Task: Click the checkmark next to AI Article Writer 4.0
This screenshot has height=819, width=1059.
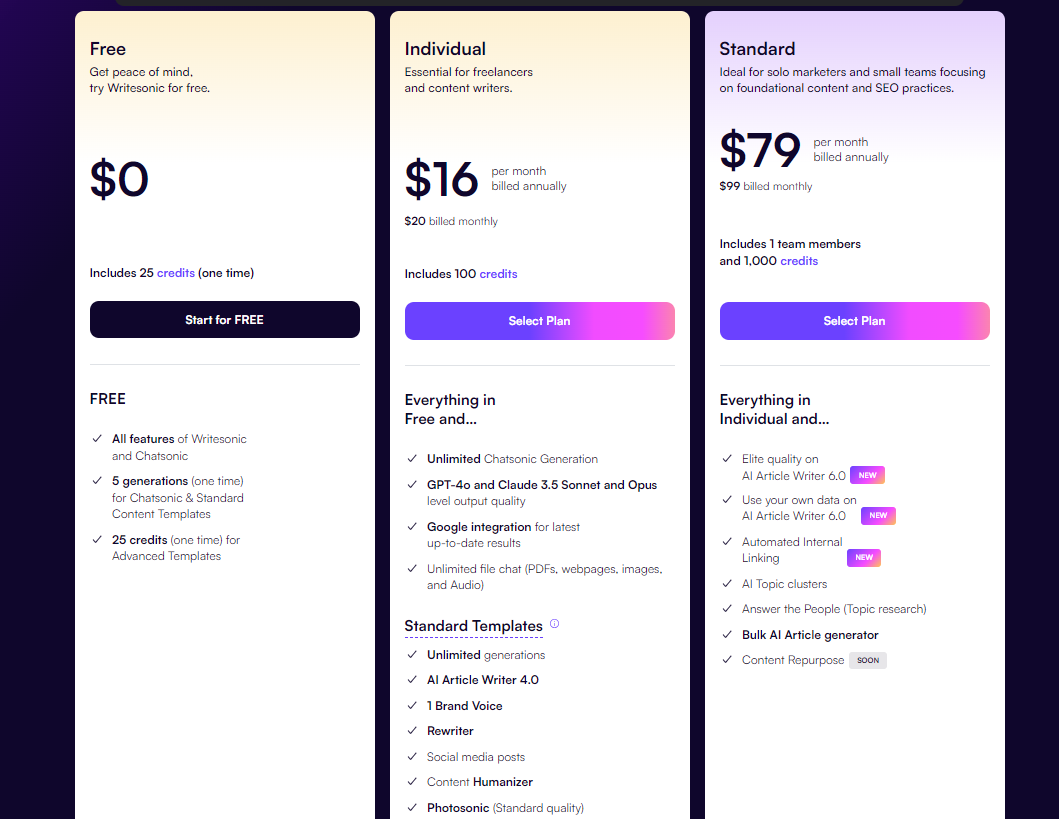Action: [411, 679]
